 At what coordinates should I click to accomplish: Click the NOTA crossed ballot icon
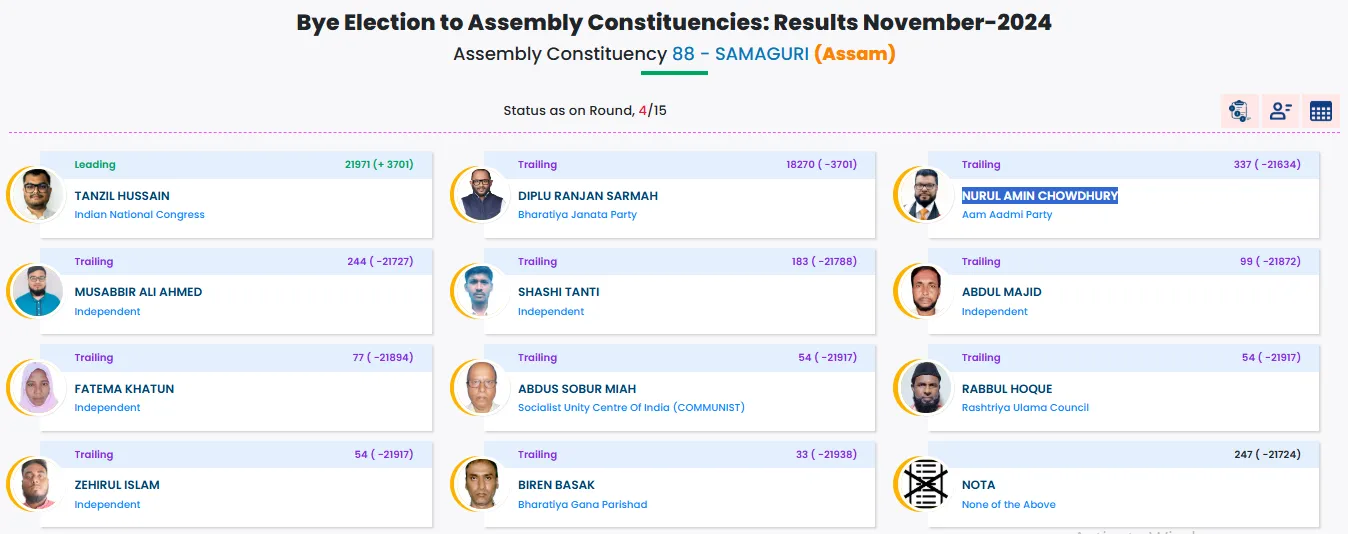click(926, 485)
